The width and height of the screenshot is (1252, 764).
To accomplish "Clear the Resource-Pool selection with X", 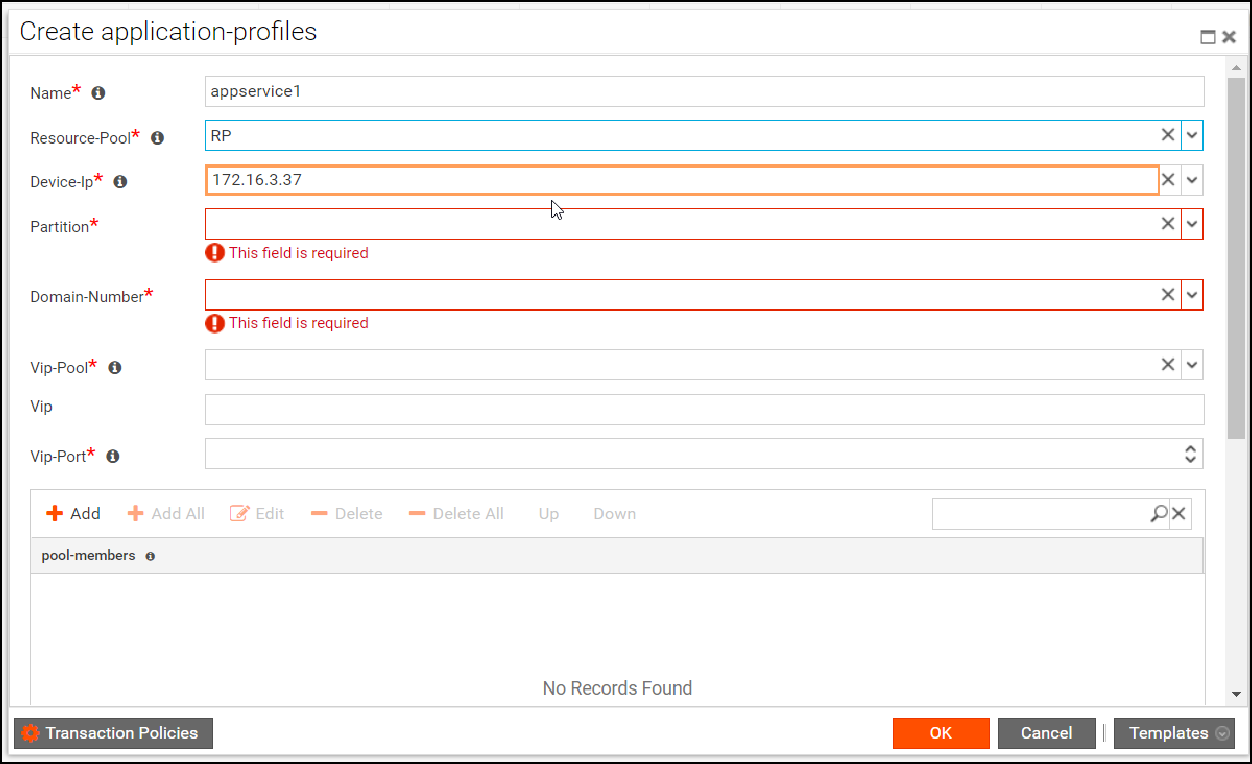I will coord(1167,135).
